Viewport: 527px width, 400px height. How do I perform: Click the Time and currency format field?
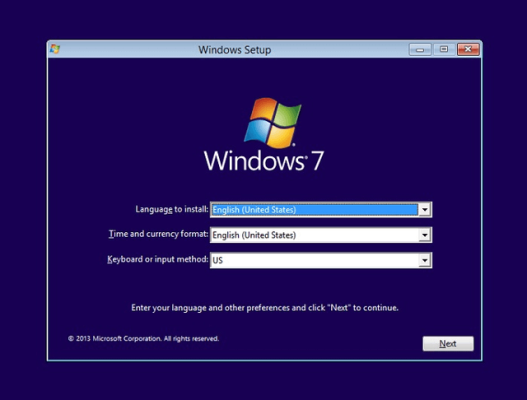(x=321, y=235)
